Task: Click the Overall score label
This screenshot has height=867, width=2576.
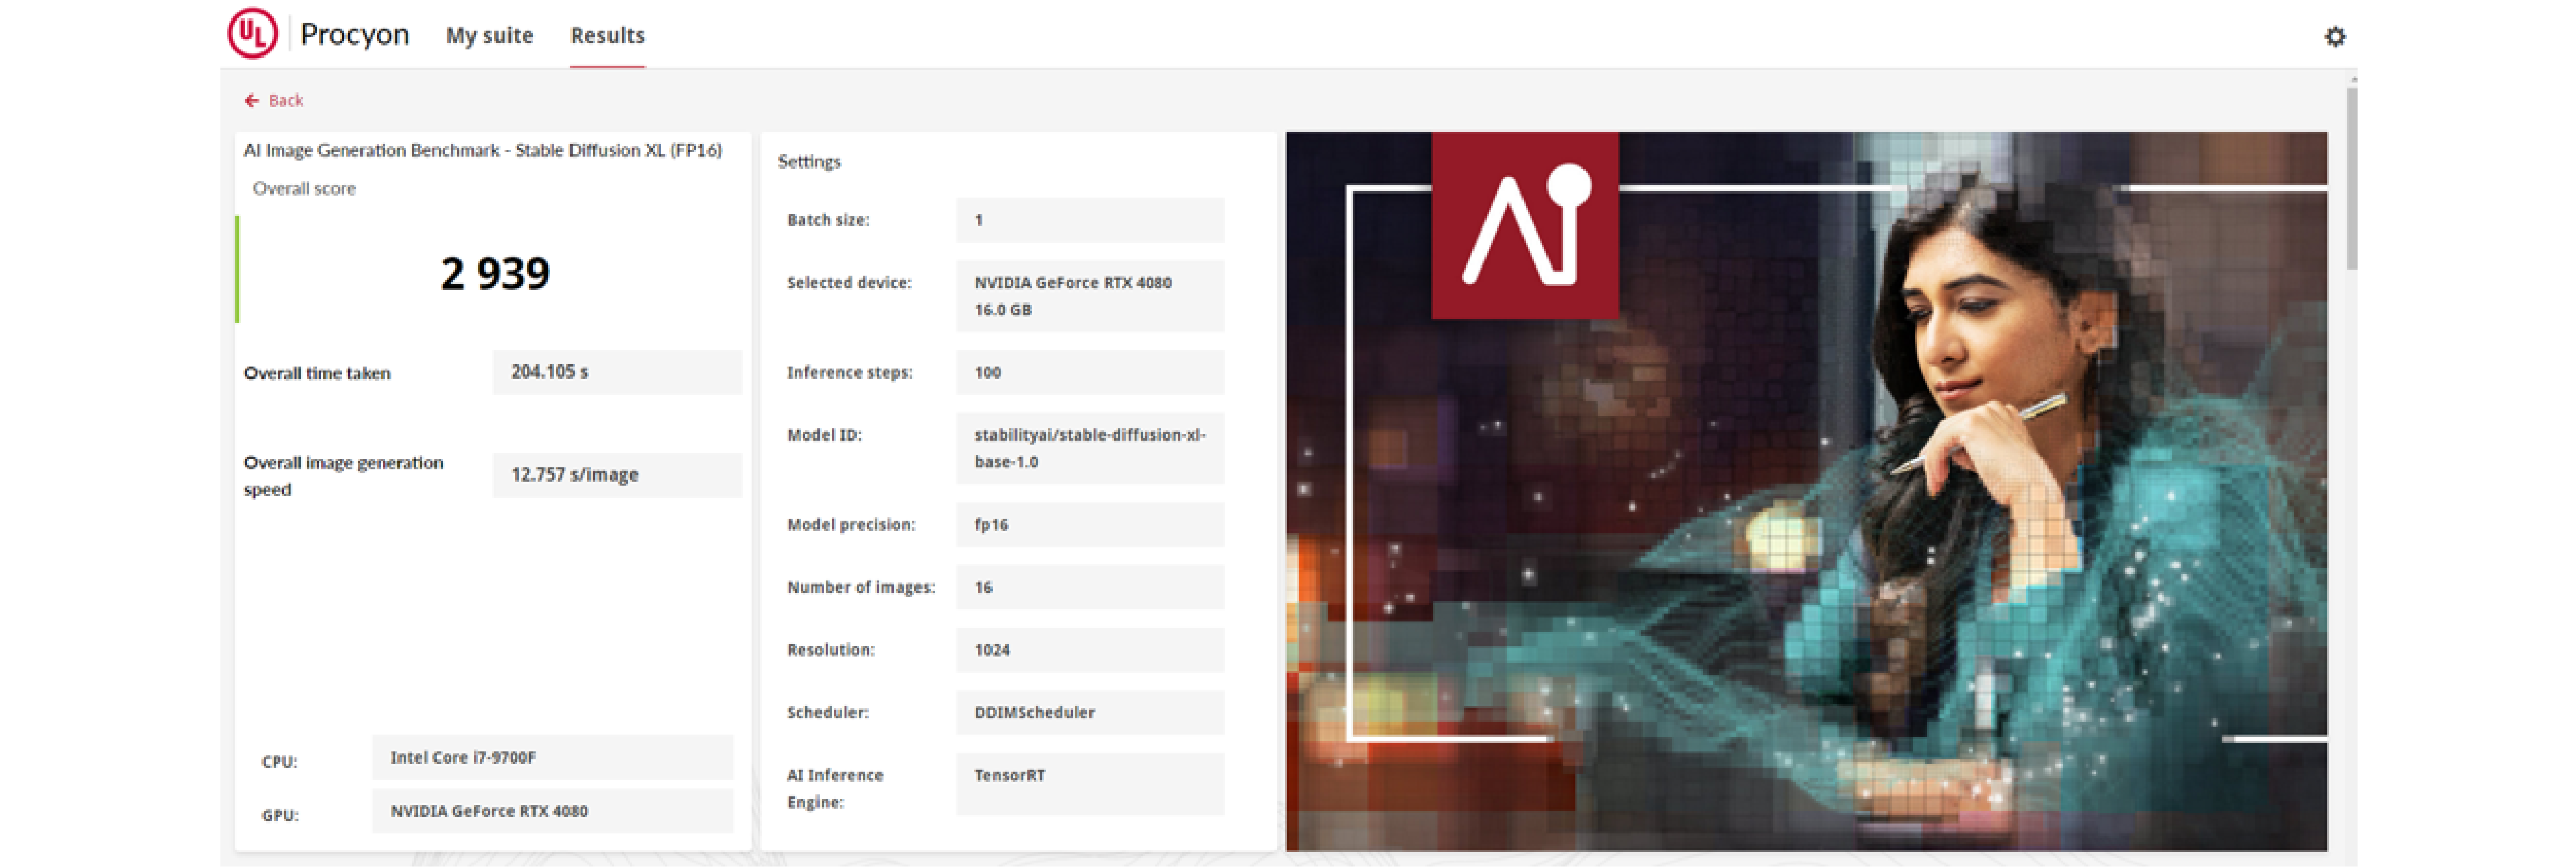Action: 304,189
